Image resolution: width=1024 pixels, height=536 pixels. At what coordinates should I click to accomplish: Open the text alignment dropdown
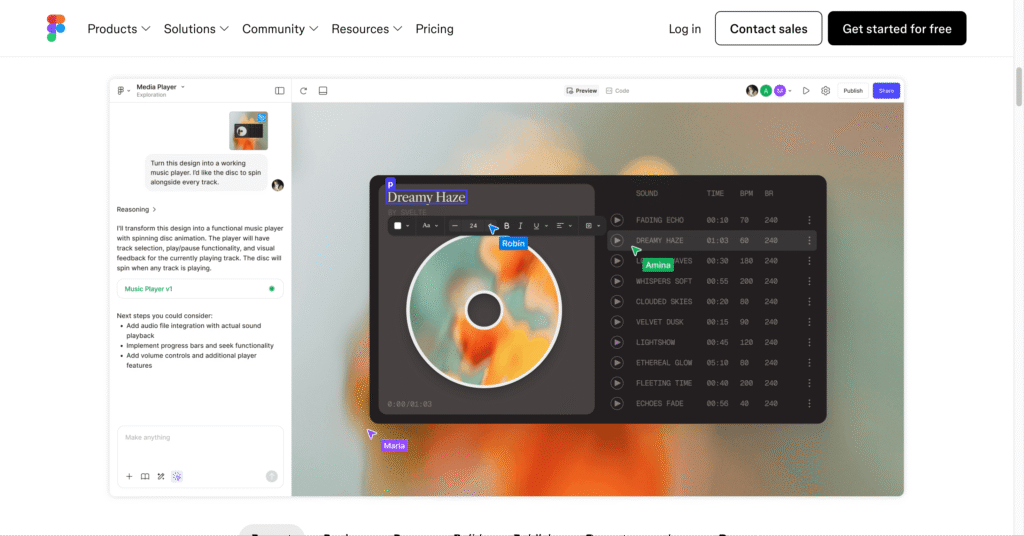(x=564, y=226)
